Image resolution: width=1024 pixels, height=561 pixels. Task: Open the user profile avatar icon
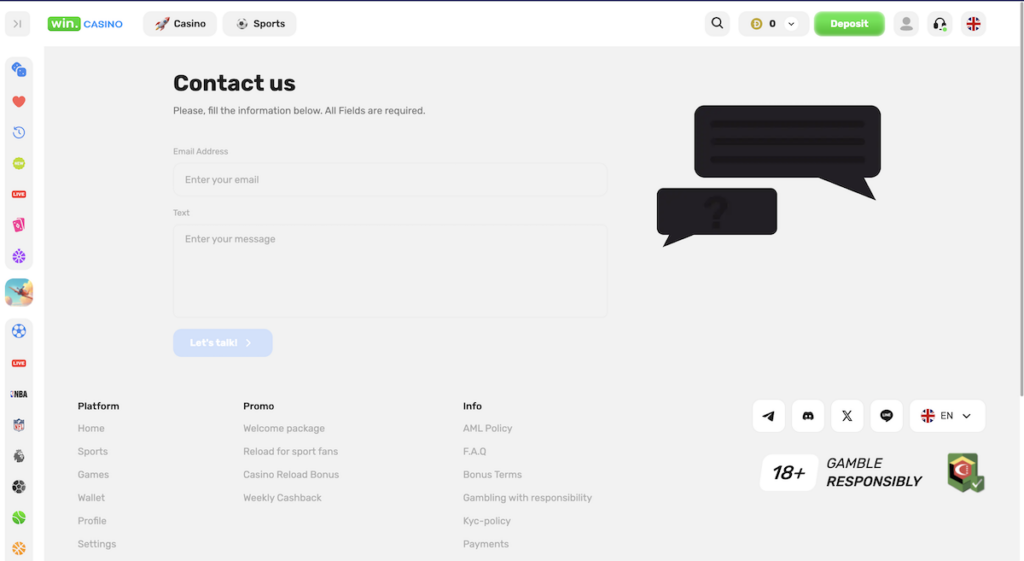[906, 24]
